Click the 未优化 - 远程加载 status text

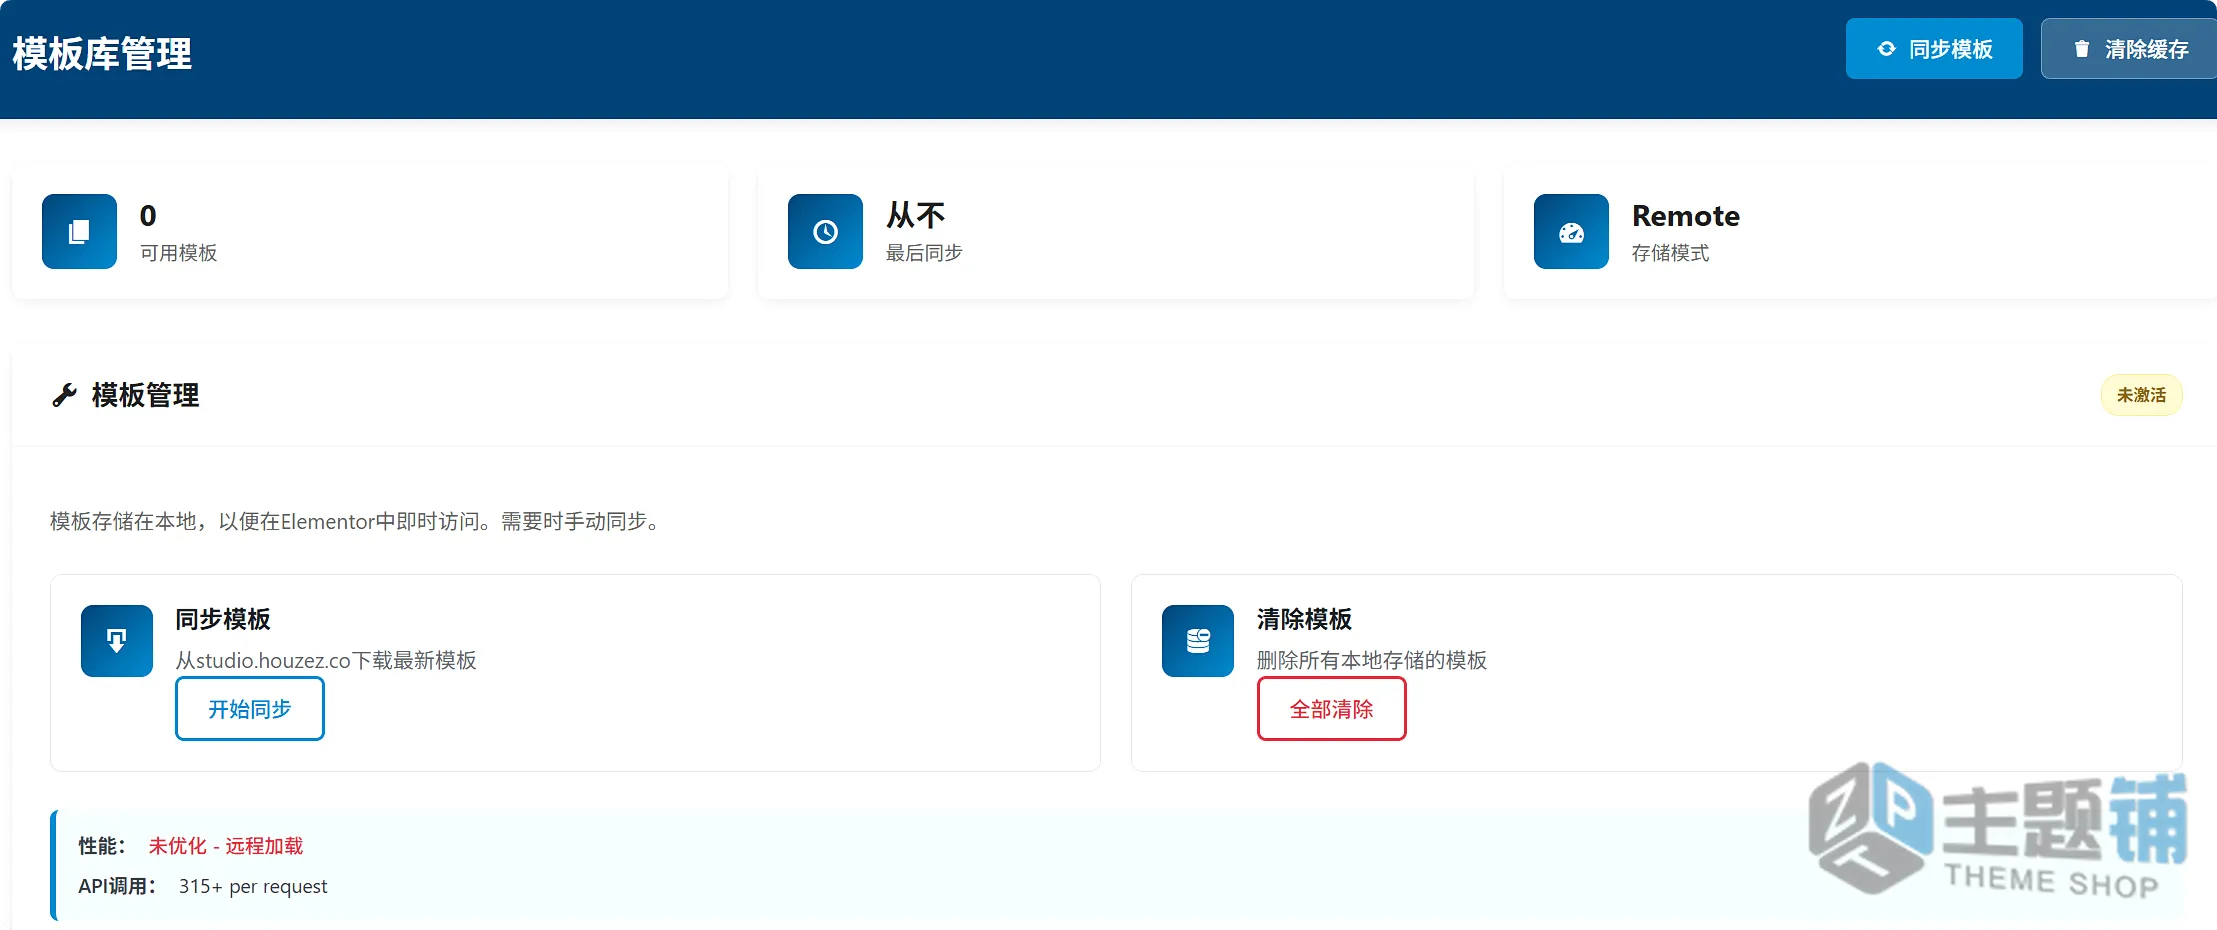[226, 846]
